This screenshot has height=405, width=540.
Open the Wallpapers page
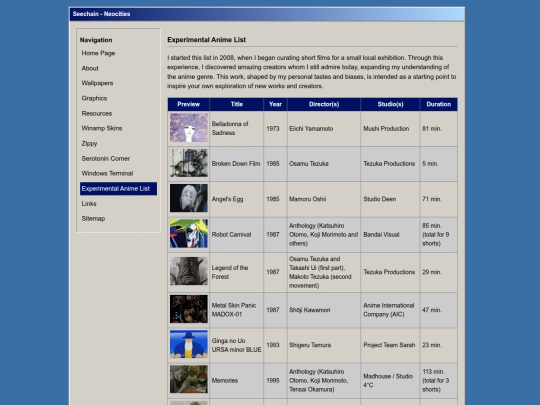click(x=97, y=83)
